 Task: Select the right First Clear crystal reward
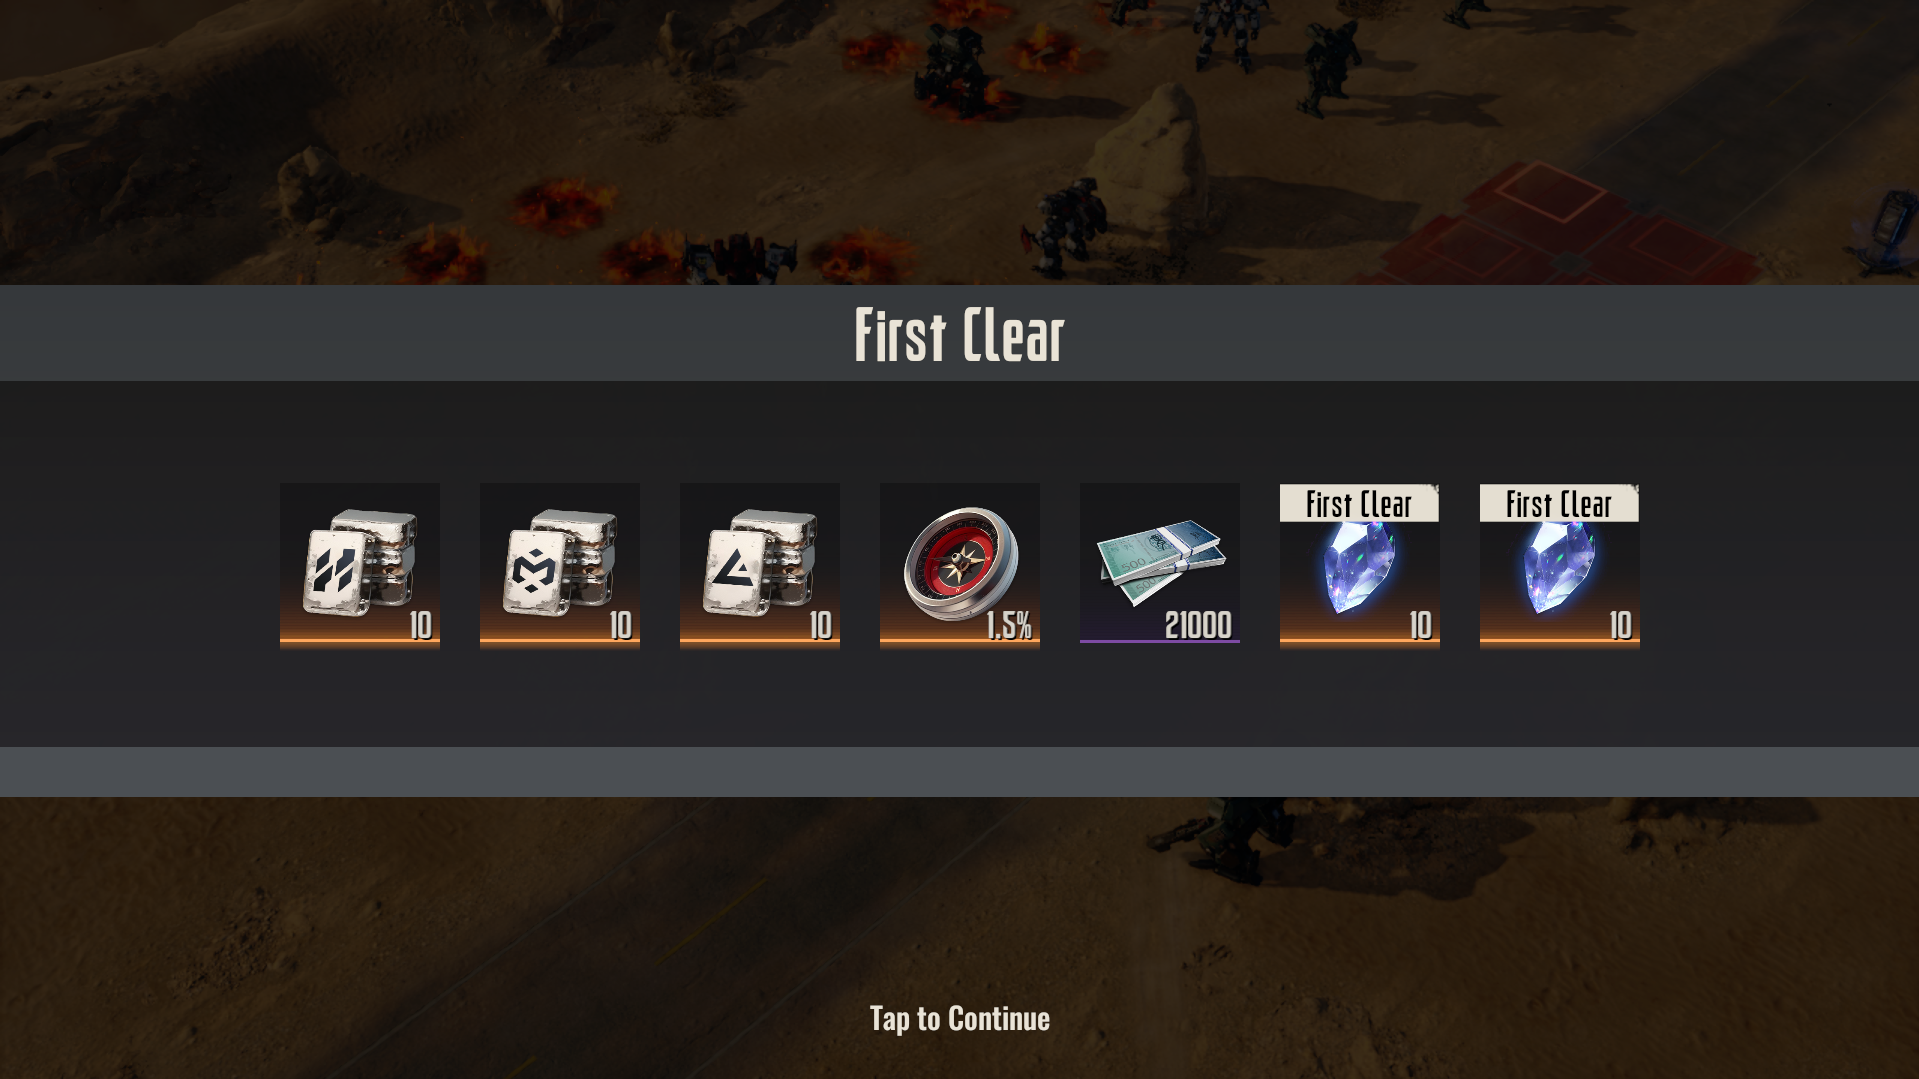pos(1560,566)
